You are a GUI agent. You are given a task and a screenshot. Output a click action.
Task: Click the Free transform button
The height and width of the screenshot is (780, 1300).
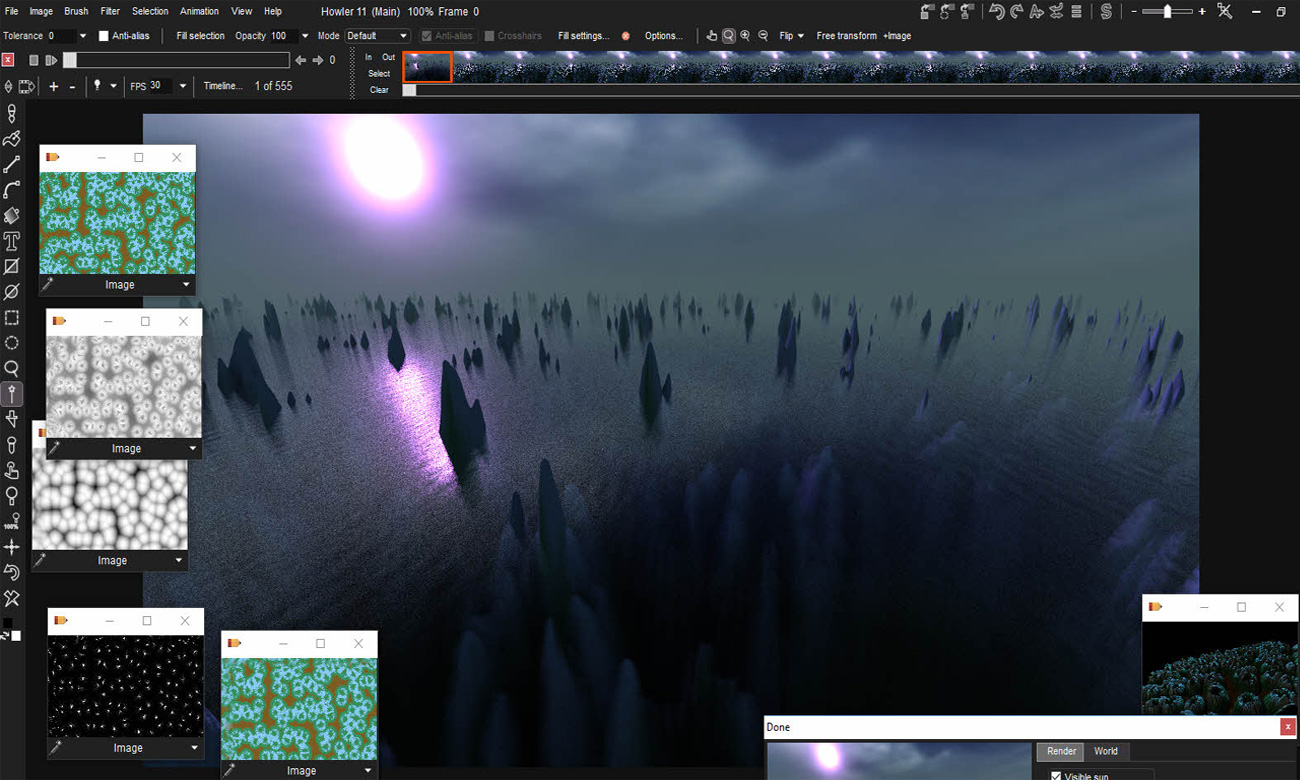tap(846, 36)
